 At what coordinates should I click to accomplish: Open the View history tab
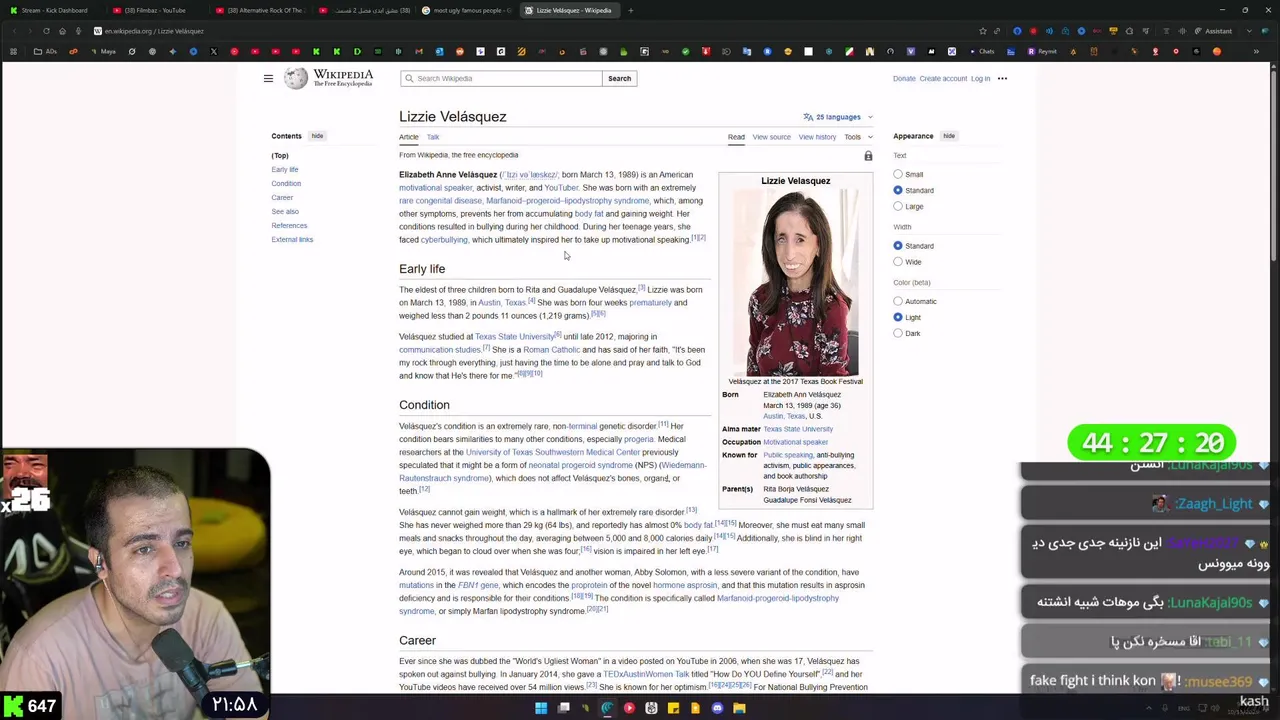tap(817, 137)
